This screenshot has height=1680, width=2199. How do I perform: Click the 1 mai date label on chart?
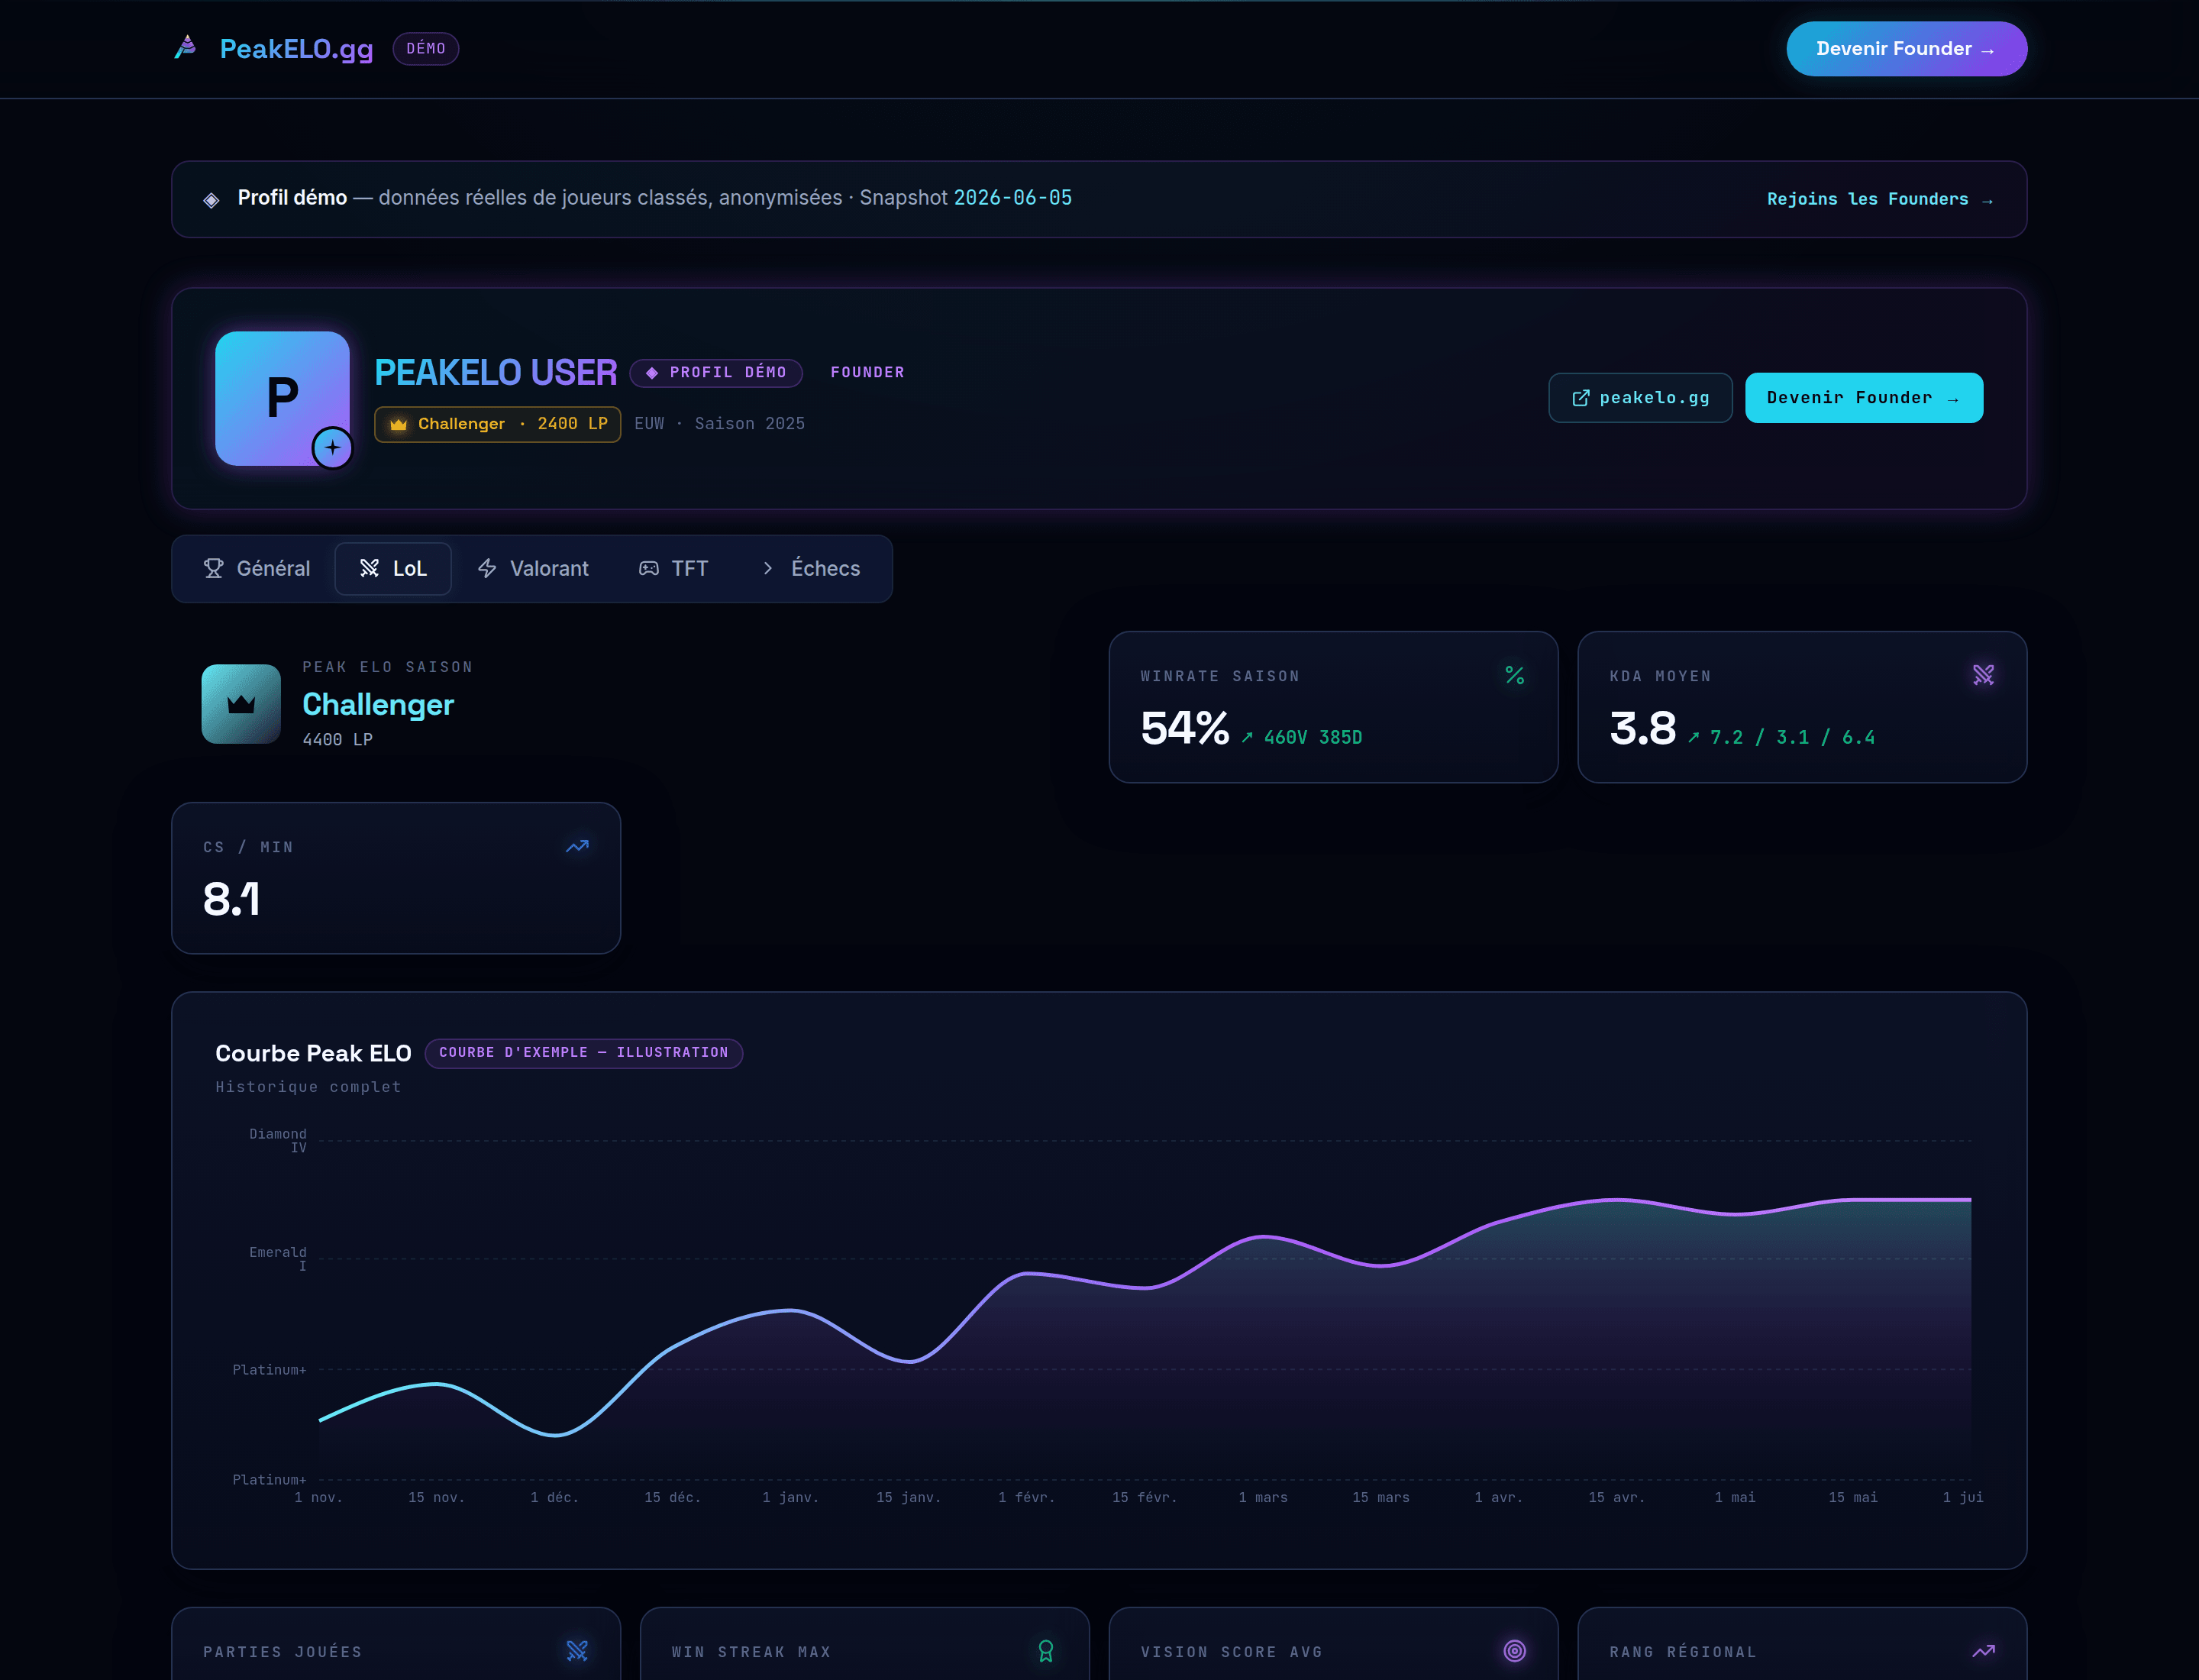click(x=1735, y=1498)
